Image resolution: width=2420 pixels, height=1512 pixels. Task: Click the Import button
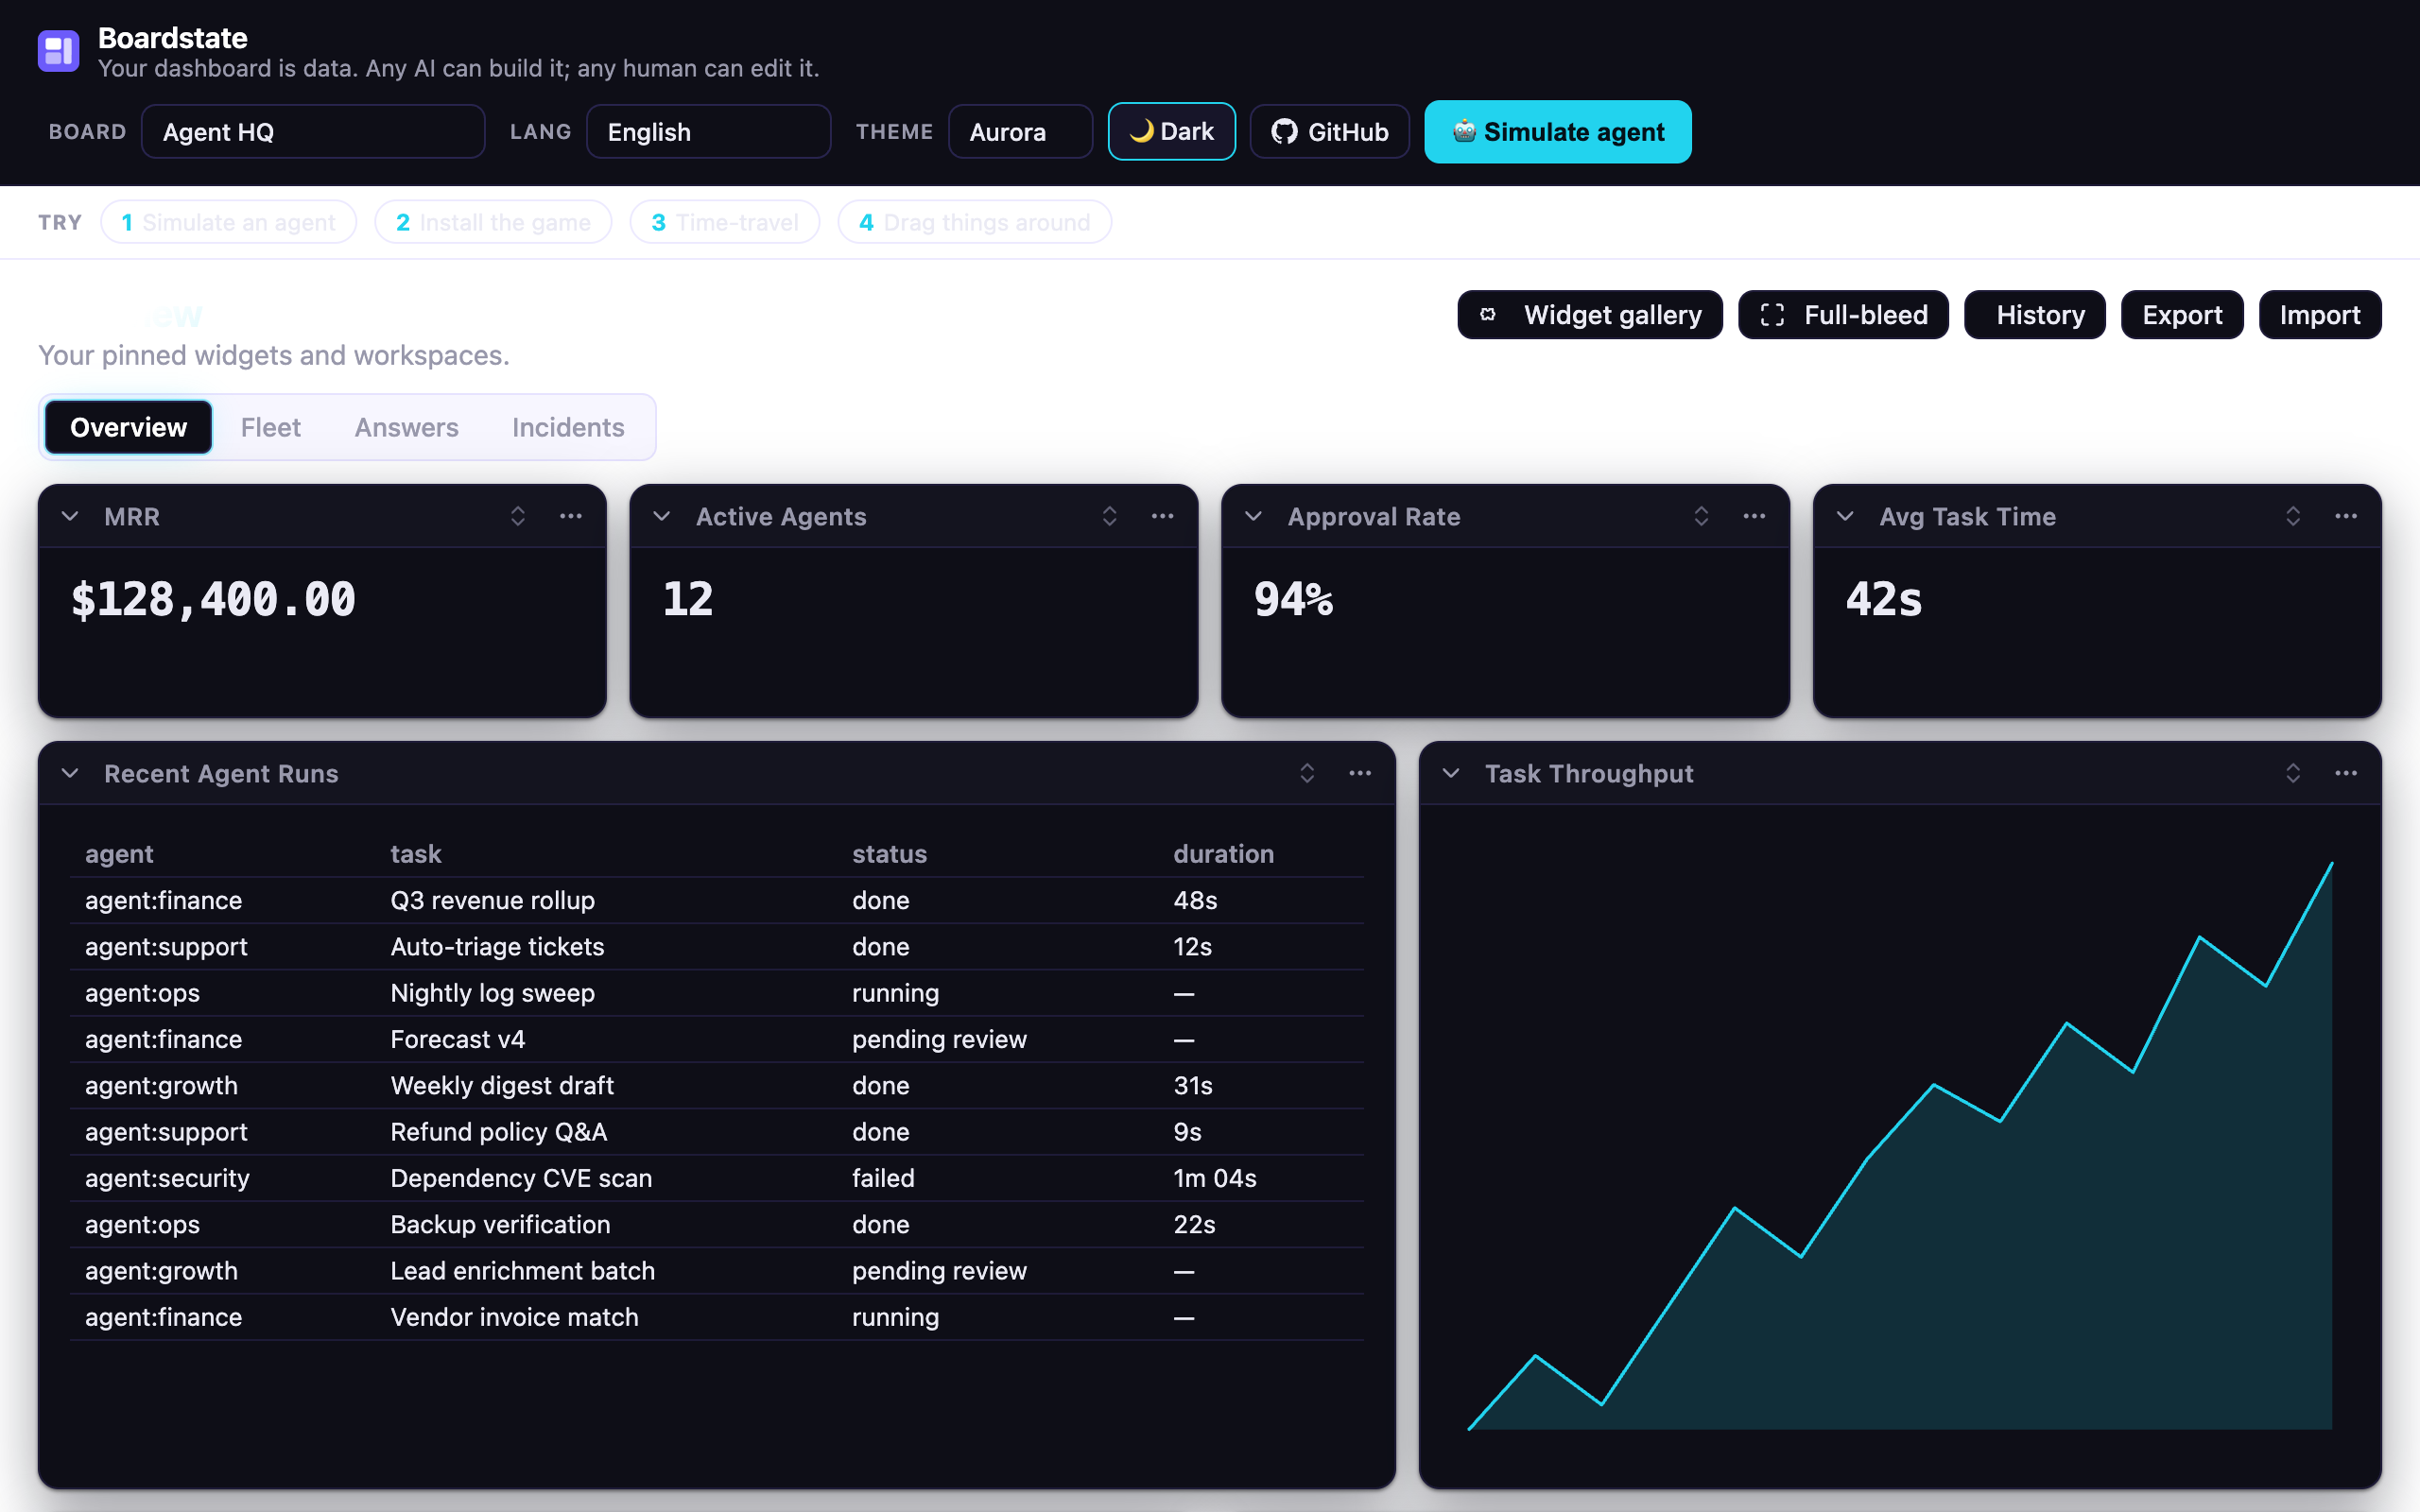[2320, 315]
